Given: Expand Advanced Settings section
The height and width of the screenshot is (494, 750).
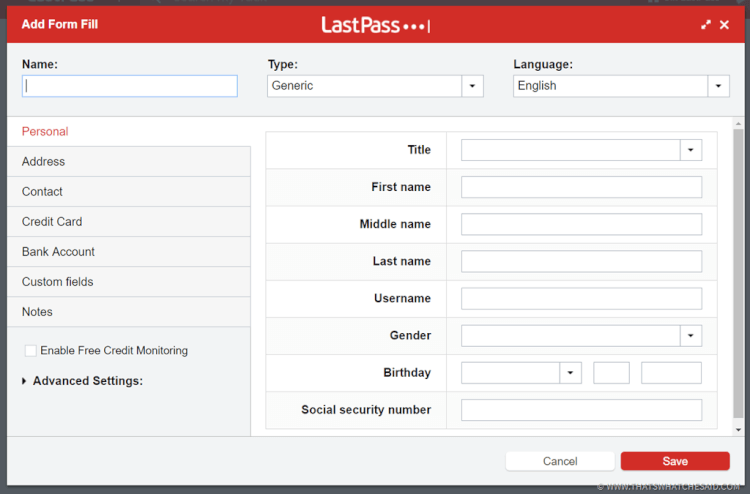Looking at the screenshot, I should point(83,381).
